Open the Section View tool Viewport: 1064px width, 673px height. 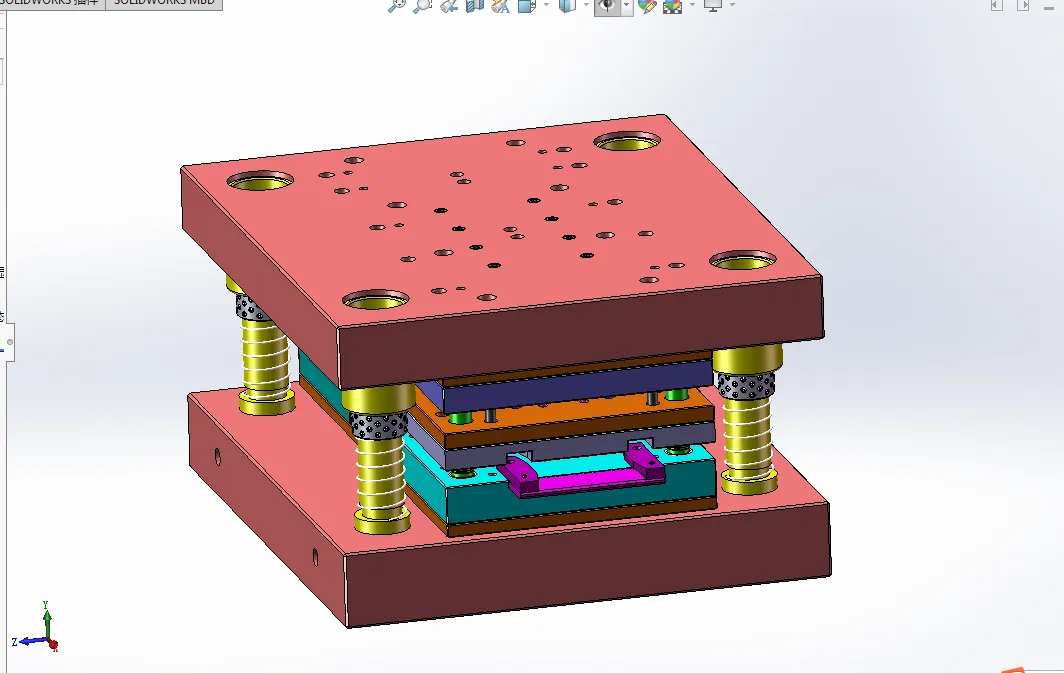[x=475, y=5]
